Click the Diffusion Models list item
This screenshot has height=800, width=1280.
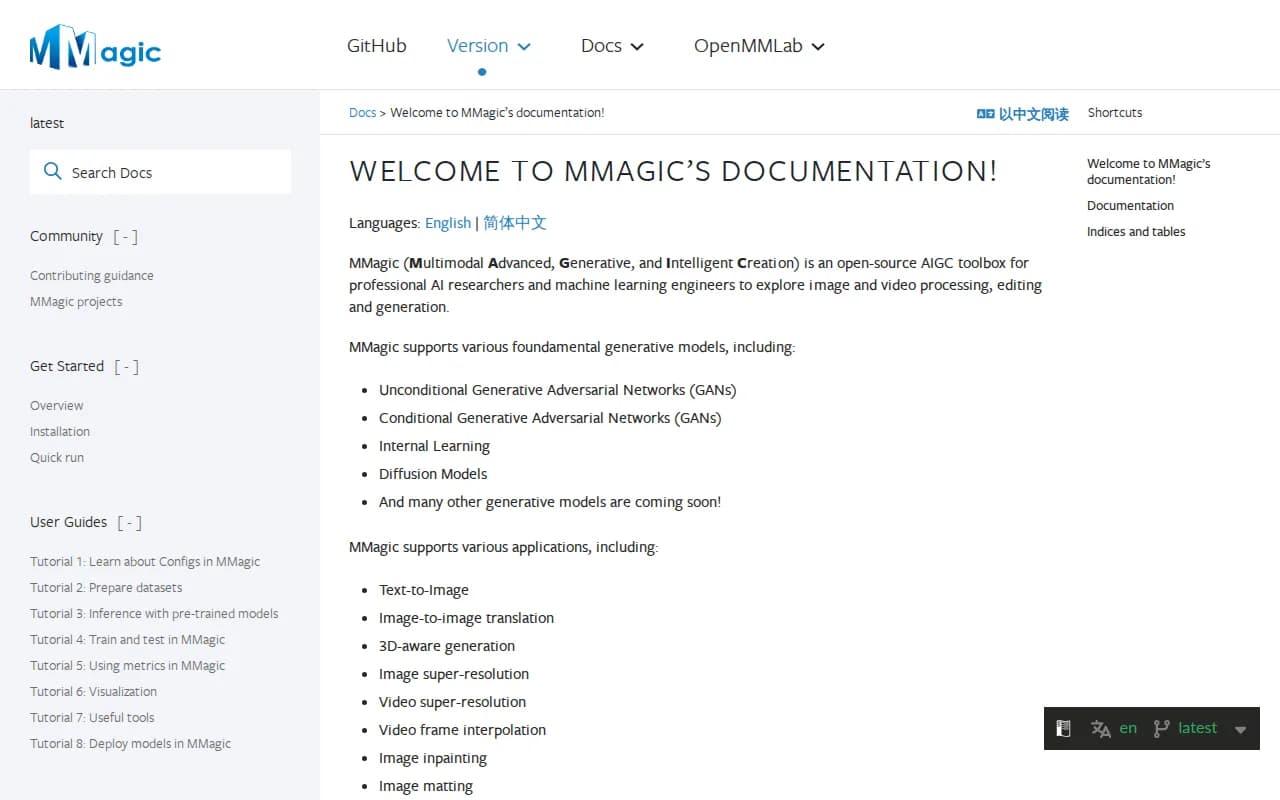pyautogui.click(x=433, y=474)
